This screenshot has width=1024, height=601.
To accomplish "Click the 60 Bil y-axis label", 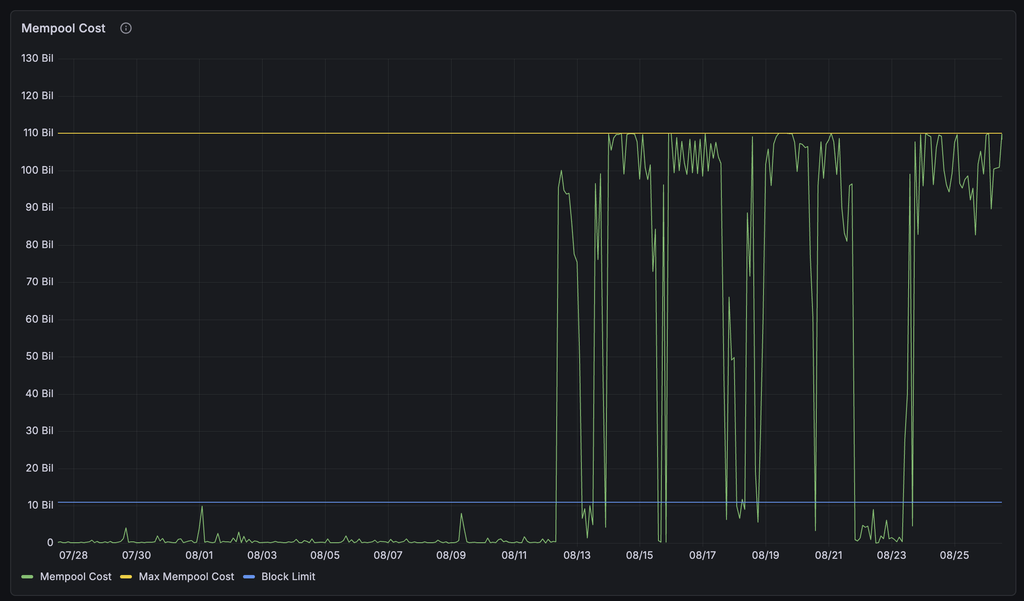I will point(39,319).
